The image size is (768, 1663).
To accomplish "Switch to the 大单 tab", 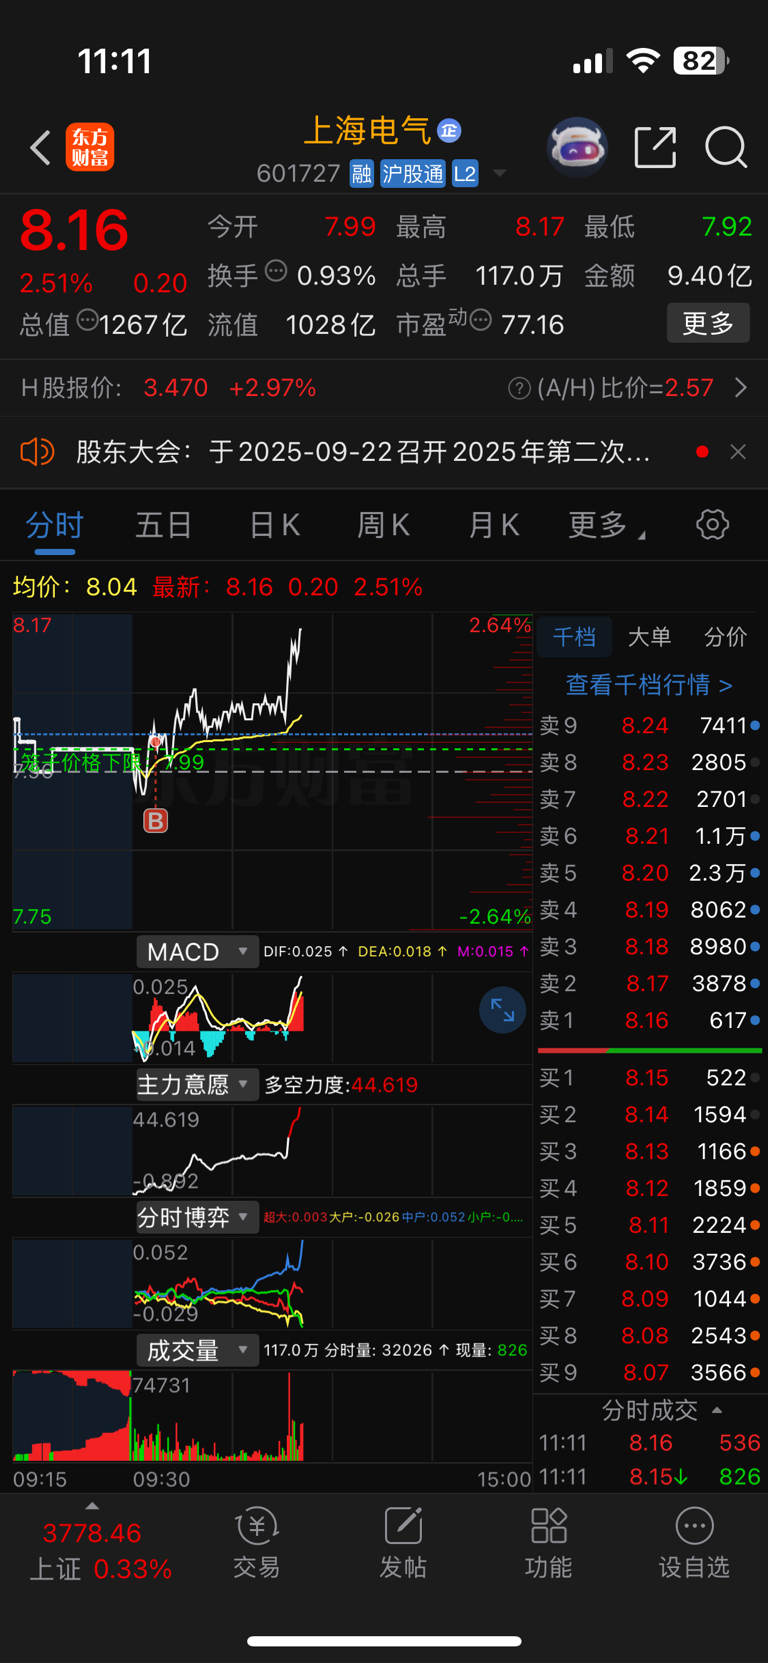I will (x=649, y=637).
